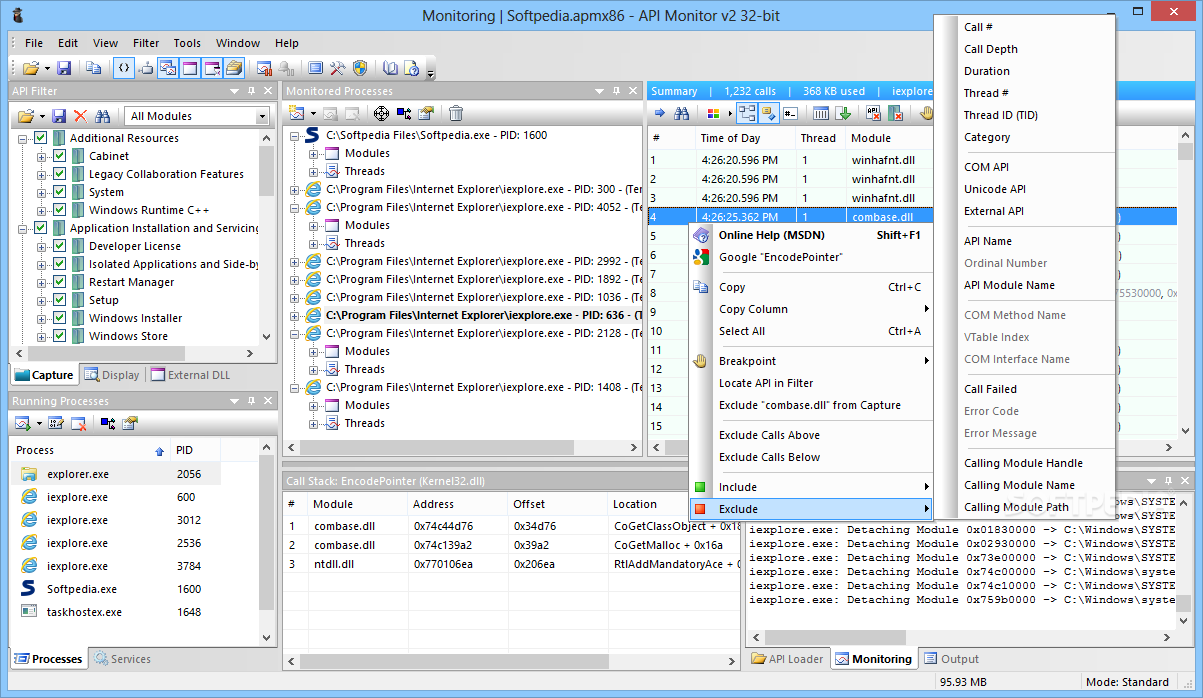Click the Copy icon in main toolbar
1203x698 pixels.
93,68
